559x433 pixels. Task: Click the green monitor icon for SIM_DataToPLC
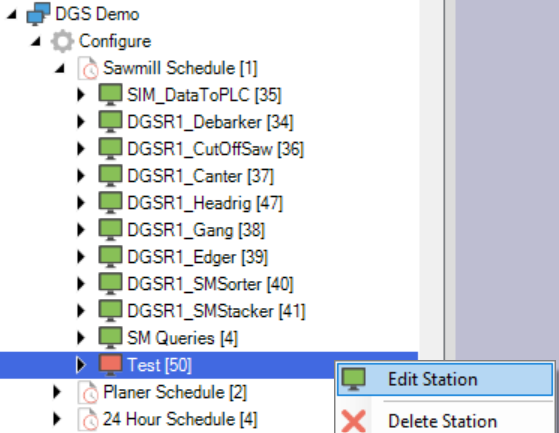point(110,95)
